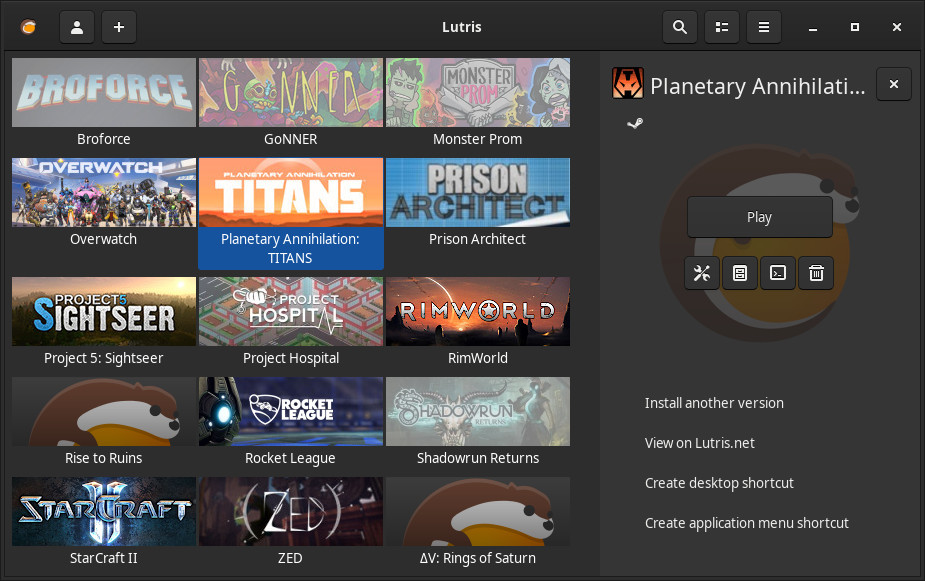Select the Planetary Annihilation TITANS banner
Image resolution: width=925 pixels, height=581 pixels.
[x=291, y=192]
